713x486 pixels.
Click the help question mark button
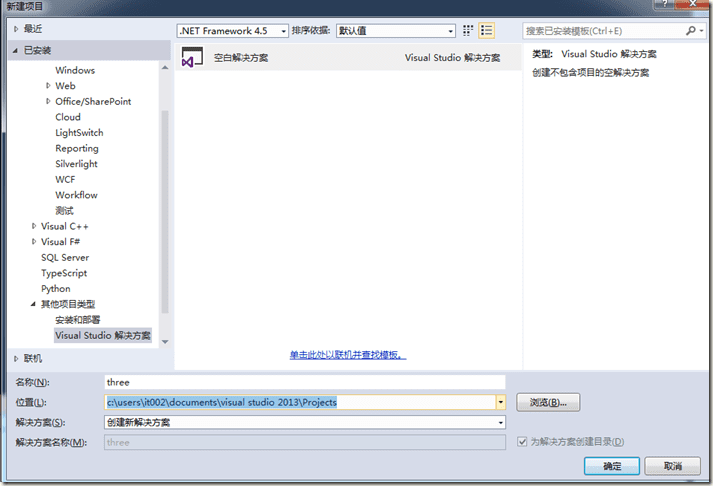click(x=664, y=4)
